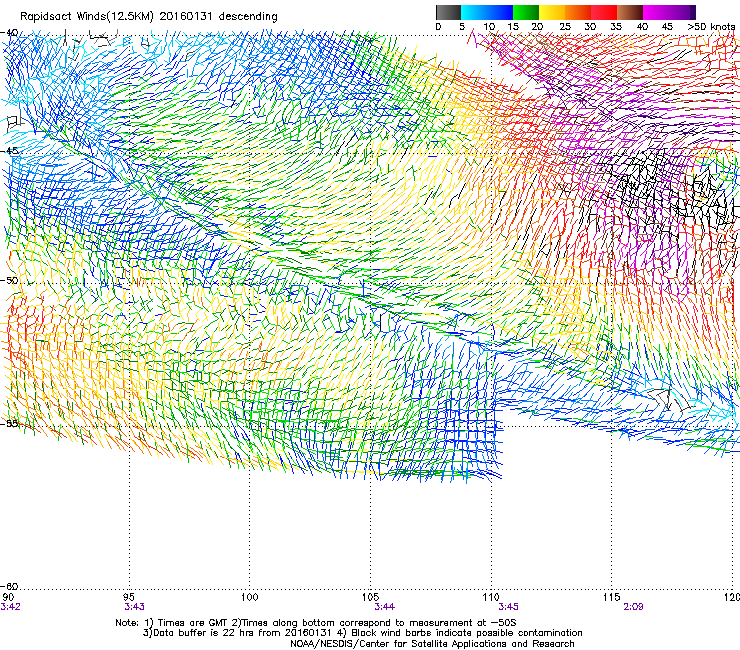Click the 'NOAA/NESDIS/Center for Satellite Applications and Research' credit

point(432,644)
